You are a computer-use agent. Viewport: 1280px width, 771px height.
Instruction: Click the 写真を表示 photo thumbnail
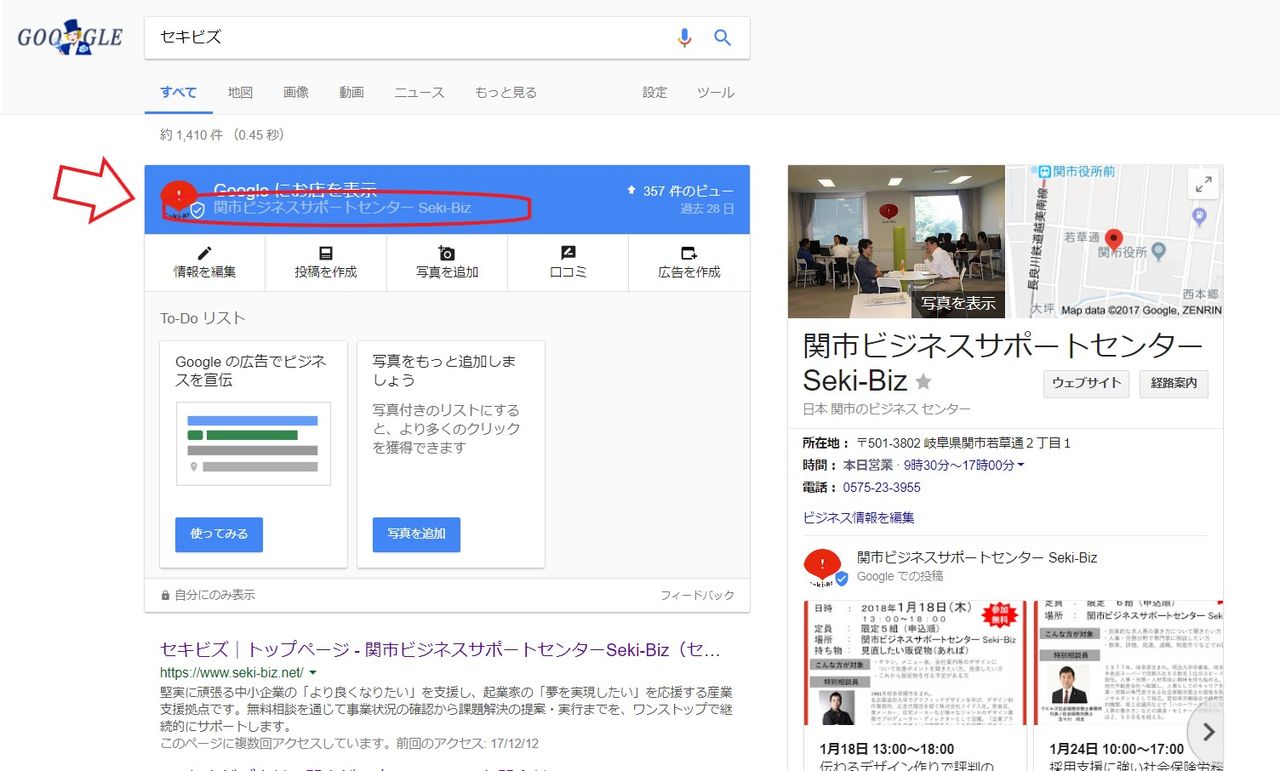pyautogui.click(x=896, y=241)
